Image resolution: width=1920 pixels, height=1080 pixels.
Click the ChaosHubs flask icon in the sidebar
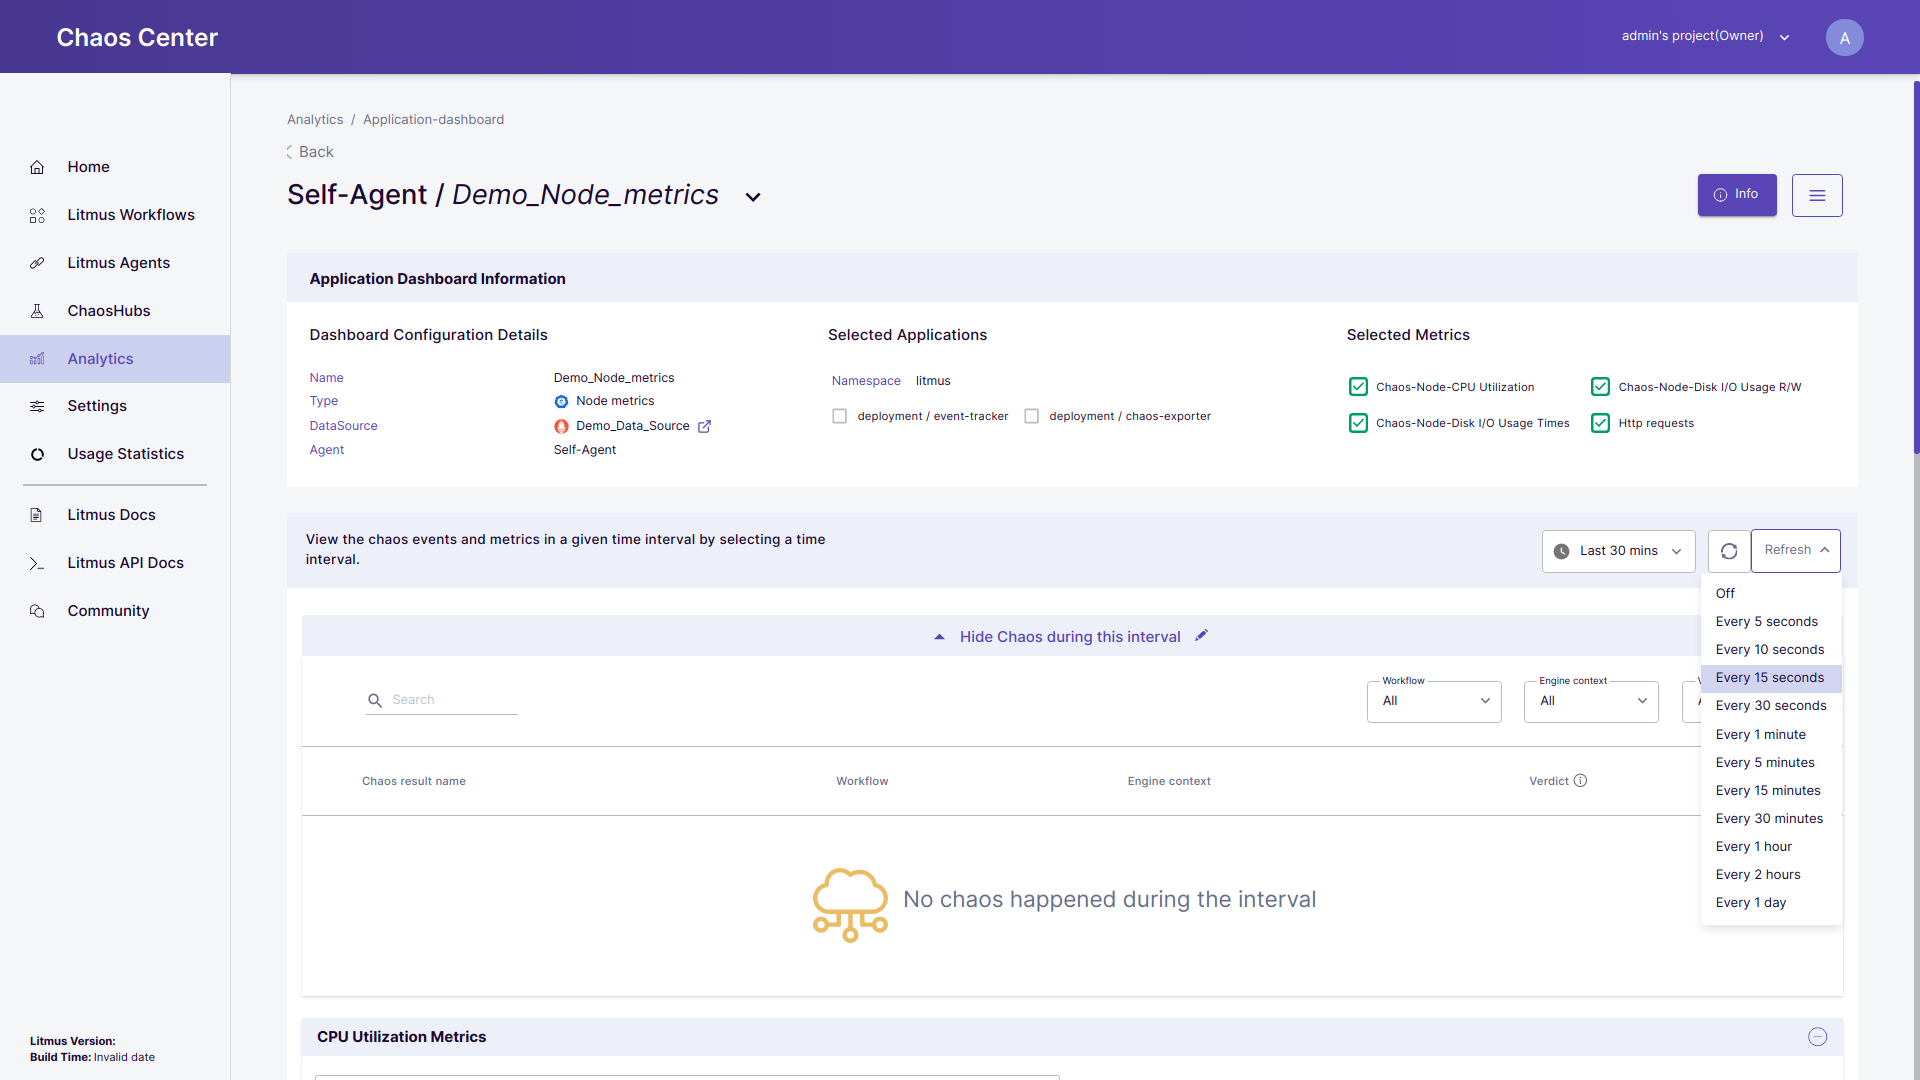[37, 311]
